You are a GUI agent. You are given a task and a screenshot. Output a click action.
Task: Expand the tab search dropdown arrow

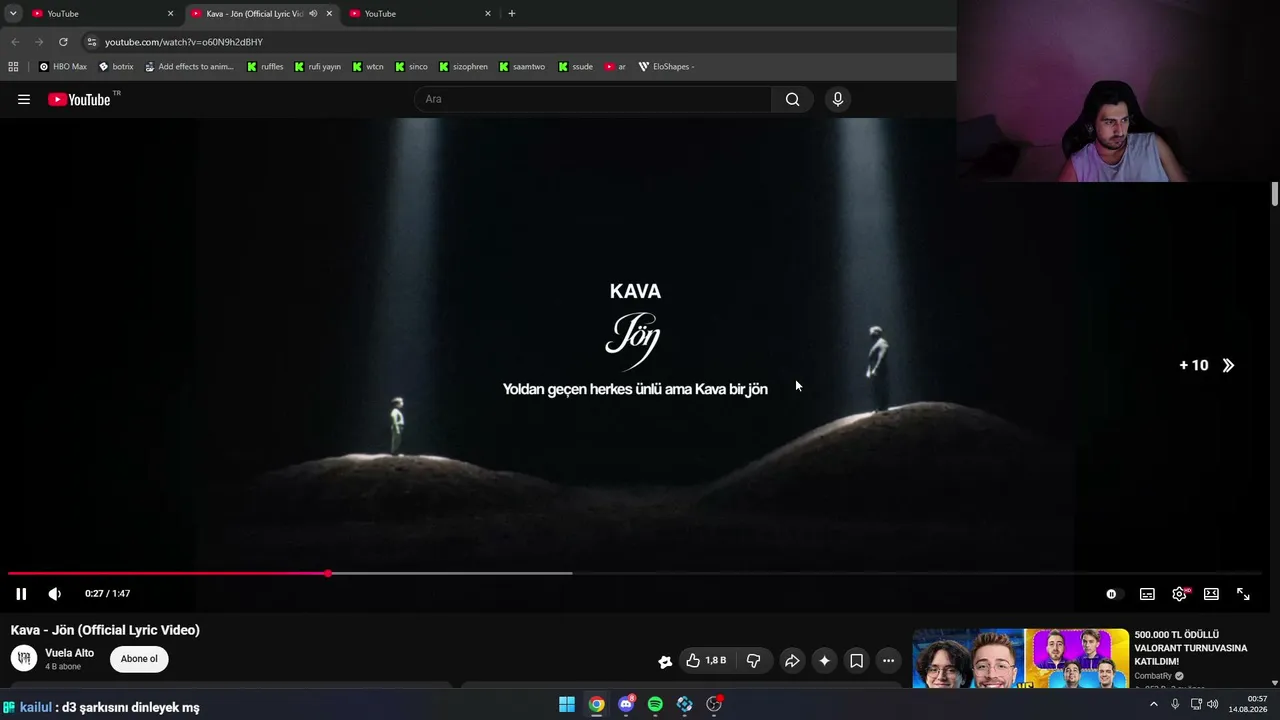tap(13, 14)
